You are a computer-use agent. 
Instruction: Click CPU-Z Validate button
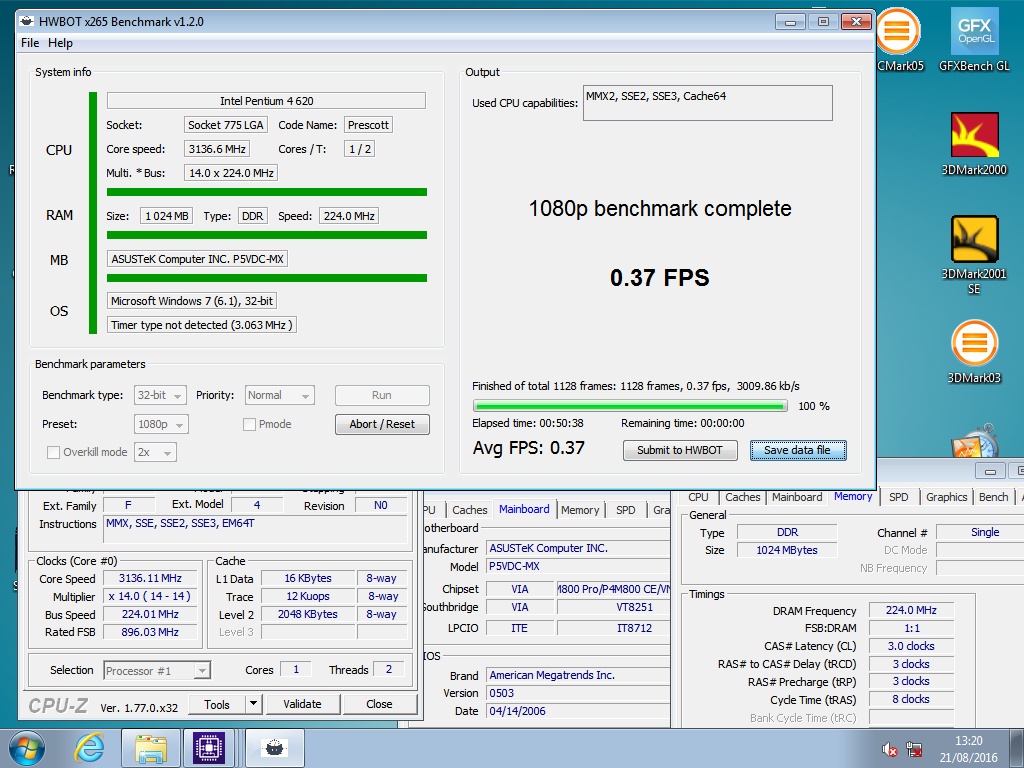coord(302,704)
